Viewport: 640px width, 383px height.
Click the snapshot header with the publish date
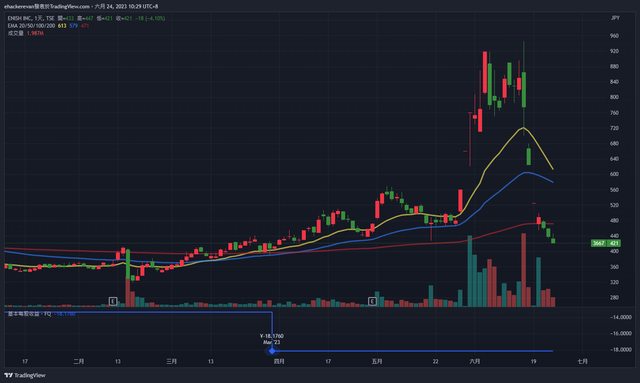[x=81, y=7]
